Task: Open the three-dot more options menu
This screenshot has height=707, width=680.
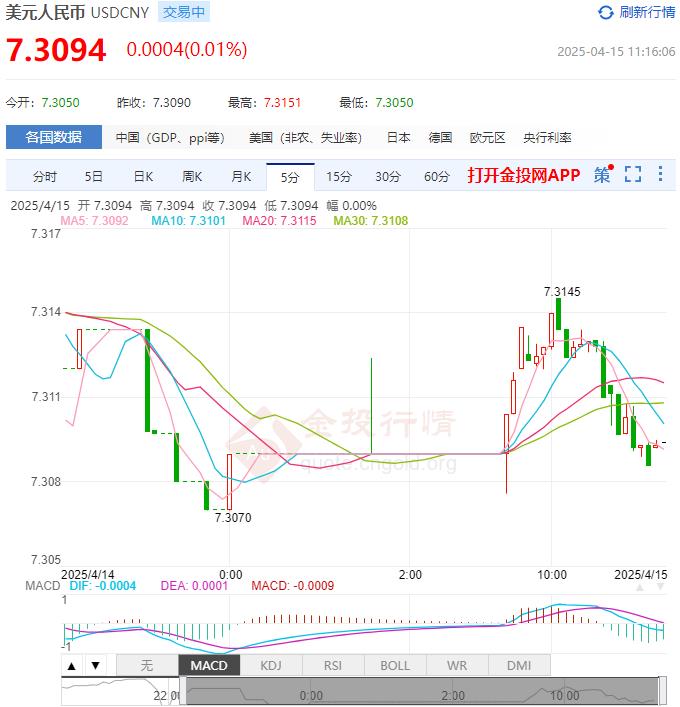Action: (x=660, y=174)
